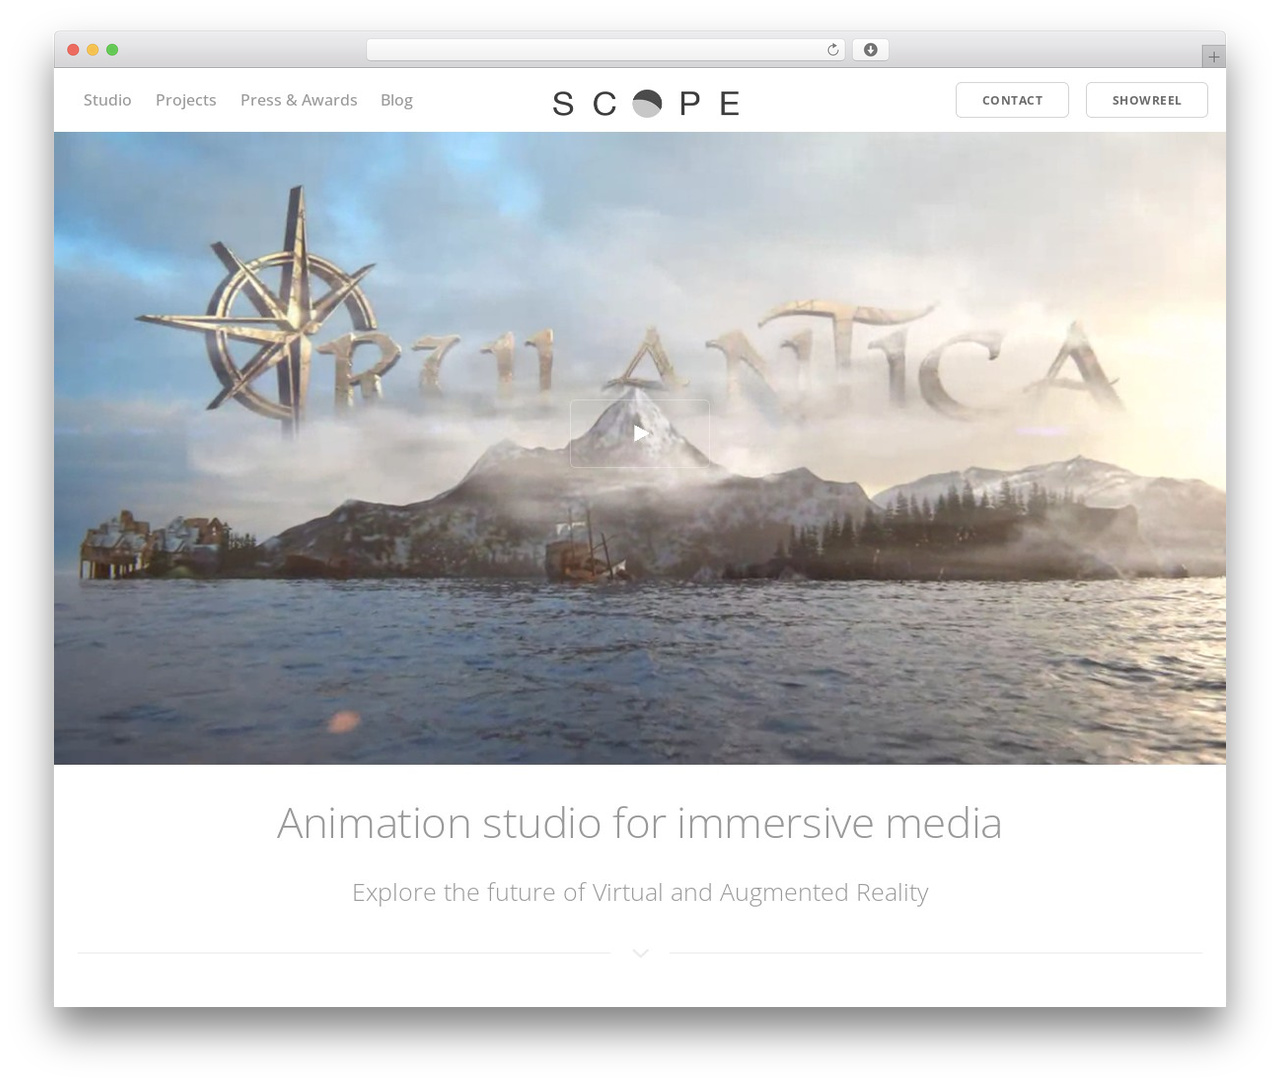
Task: Open Press & Awards page
Action: click(299, 100)
